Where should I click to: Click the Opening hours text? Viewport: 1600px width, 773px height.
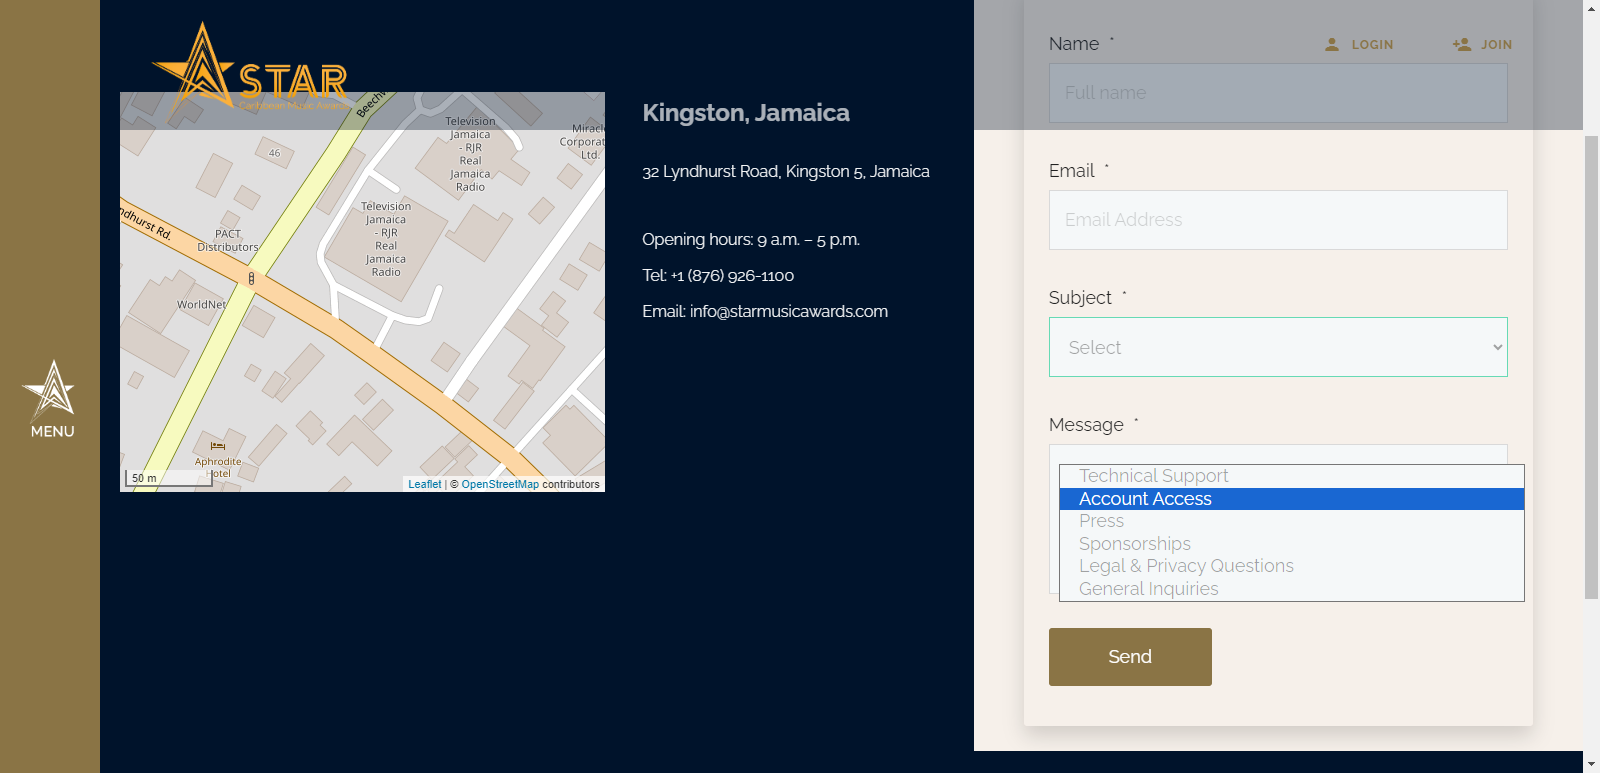[x=751, y=239]
